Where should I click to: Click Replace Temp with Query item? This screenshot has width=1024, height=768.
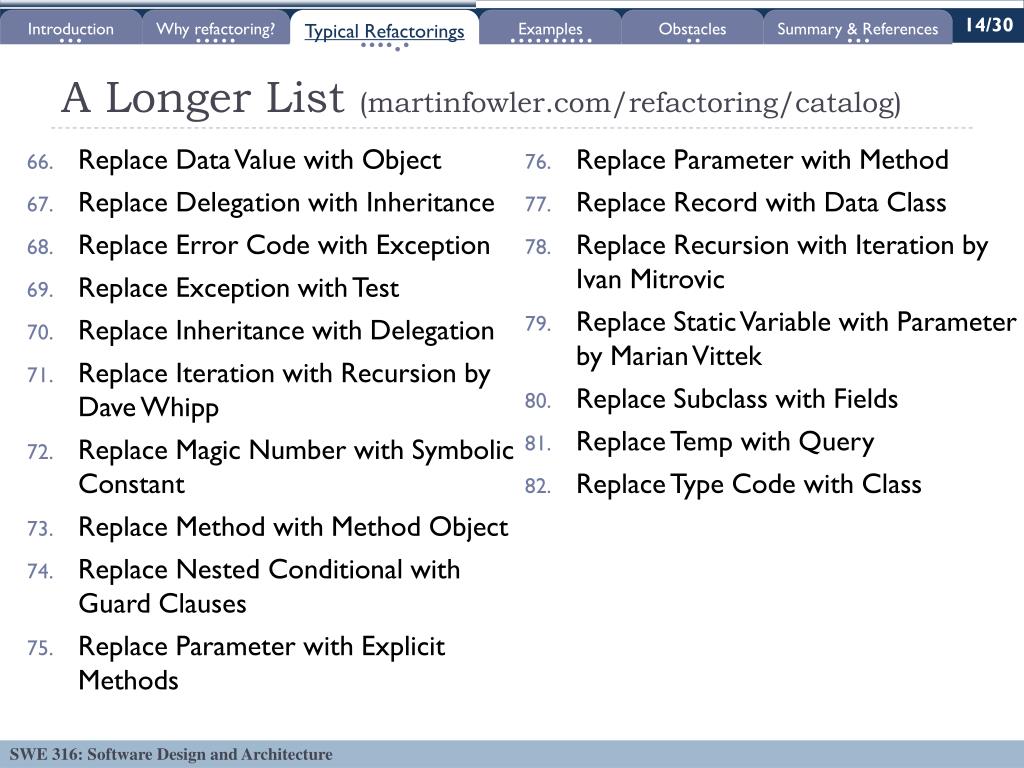(x=725, y=443)
